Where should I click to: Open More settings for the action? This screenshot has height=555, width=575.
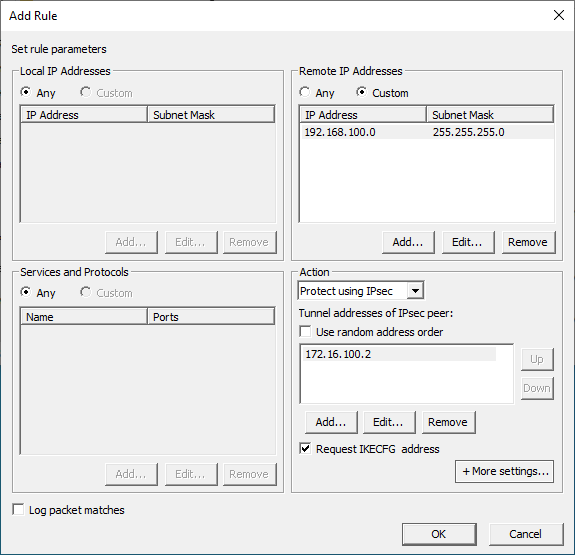tap(505, 471)
